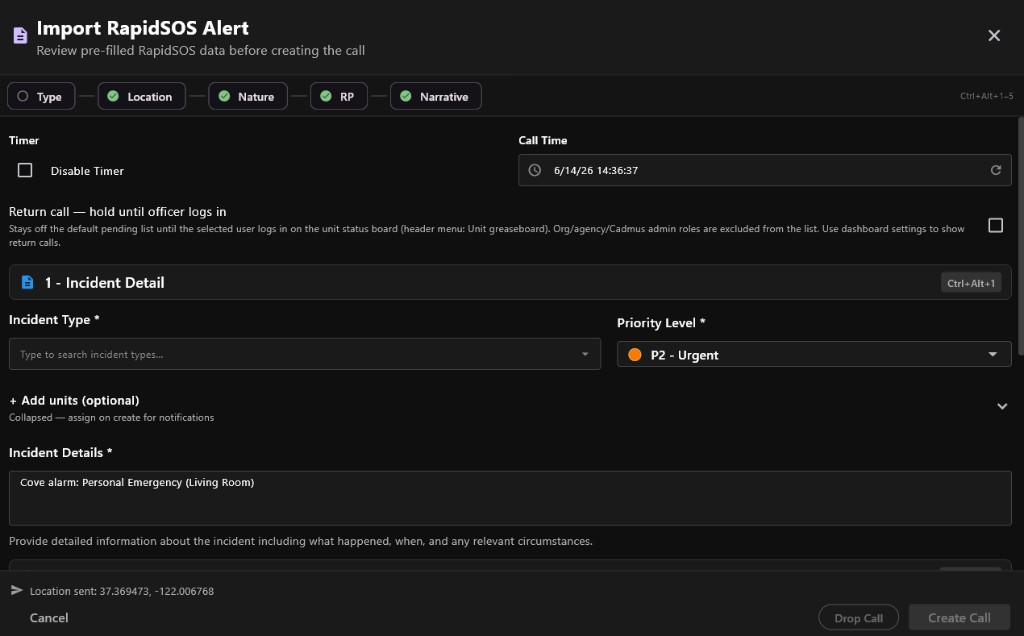This screenshot has height=636, width=1024.
Task: Click the orange P2 priority color dot
Action: [x=634, y=355]
